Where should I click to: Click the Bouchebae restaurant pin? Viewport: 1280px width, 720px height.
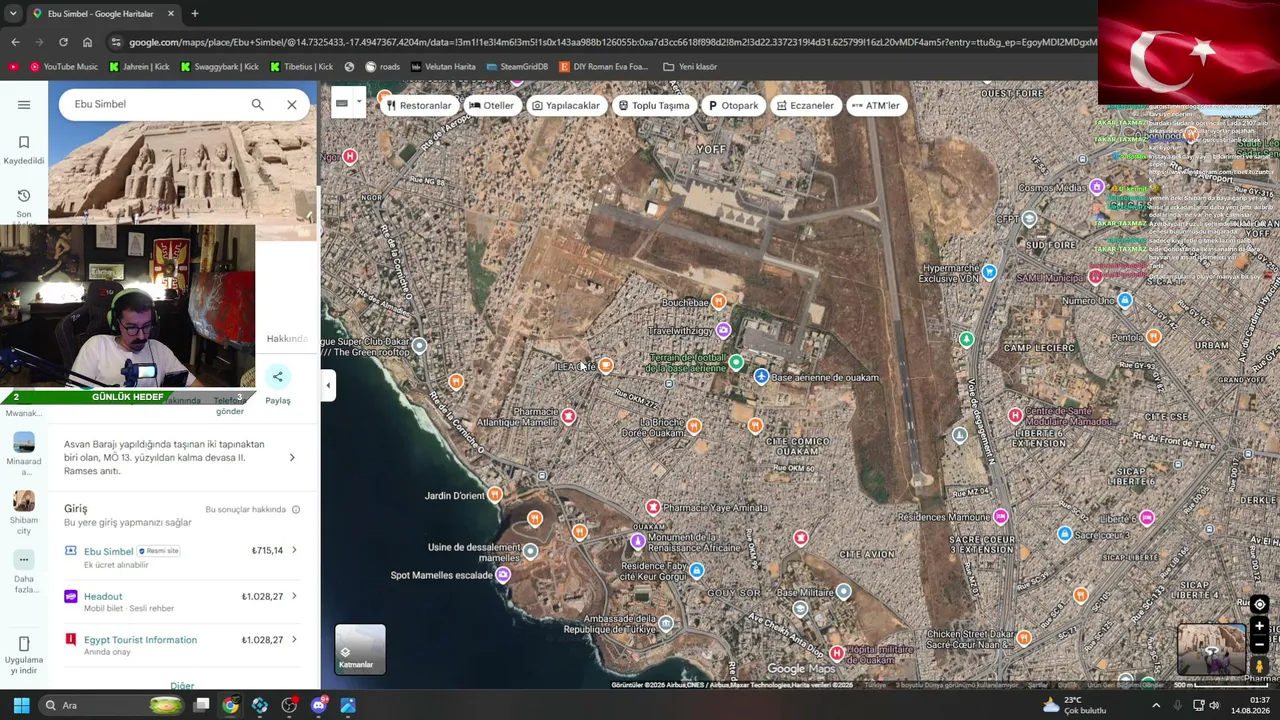[718, 302]
